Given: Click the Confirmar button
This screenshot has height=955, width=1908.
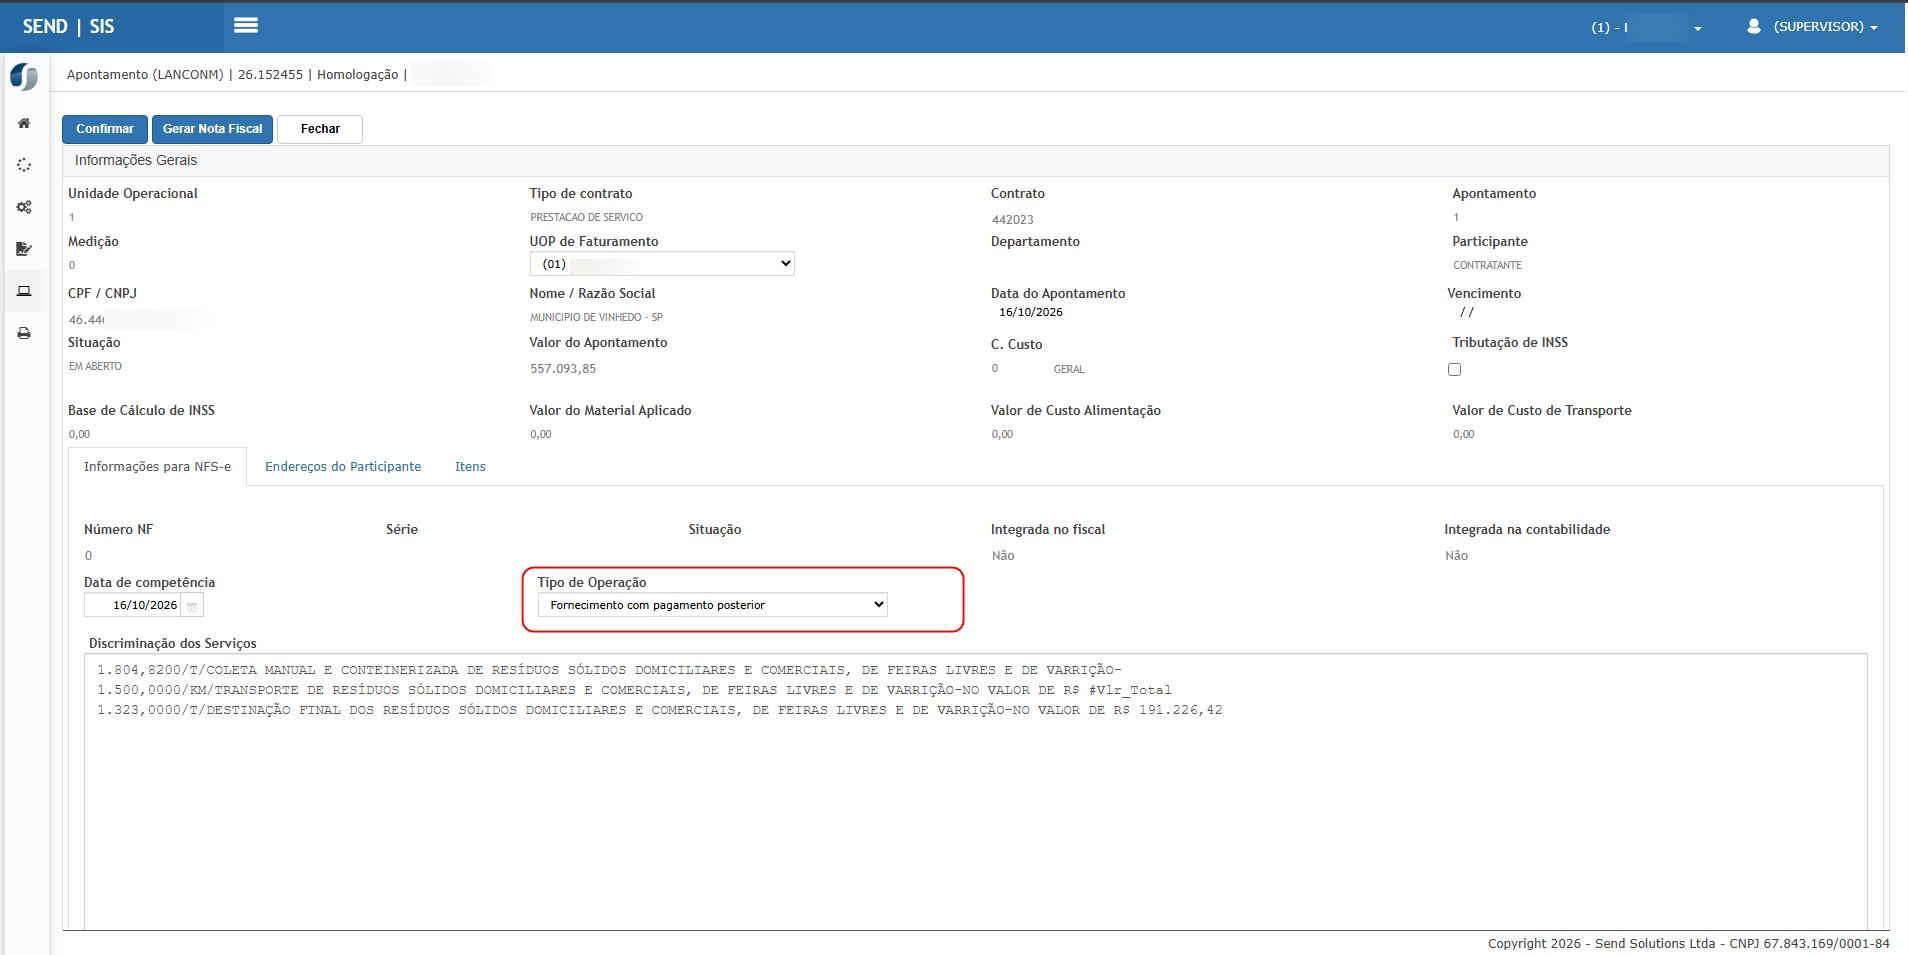Looking at the screenshot, I should click(105, 129).
